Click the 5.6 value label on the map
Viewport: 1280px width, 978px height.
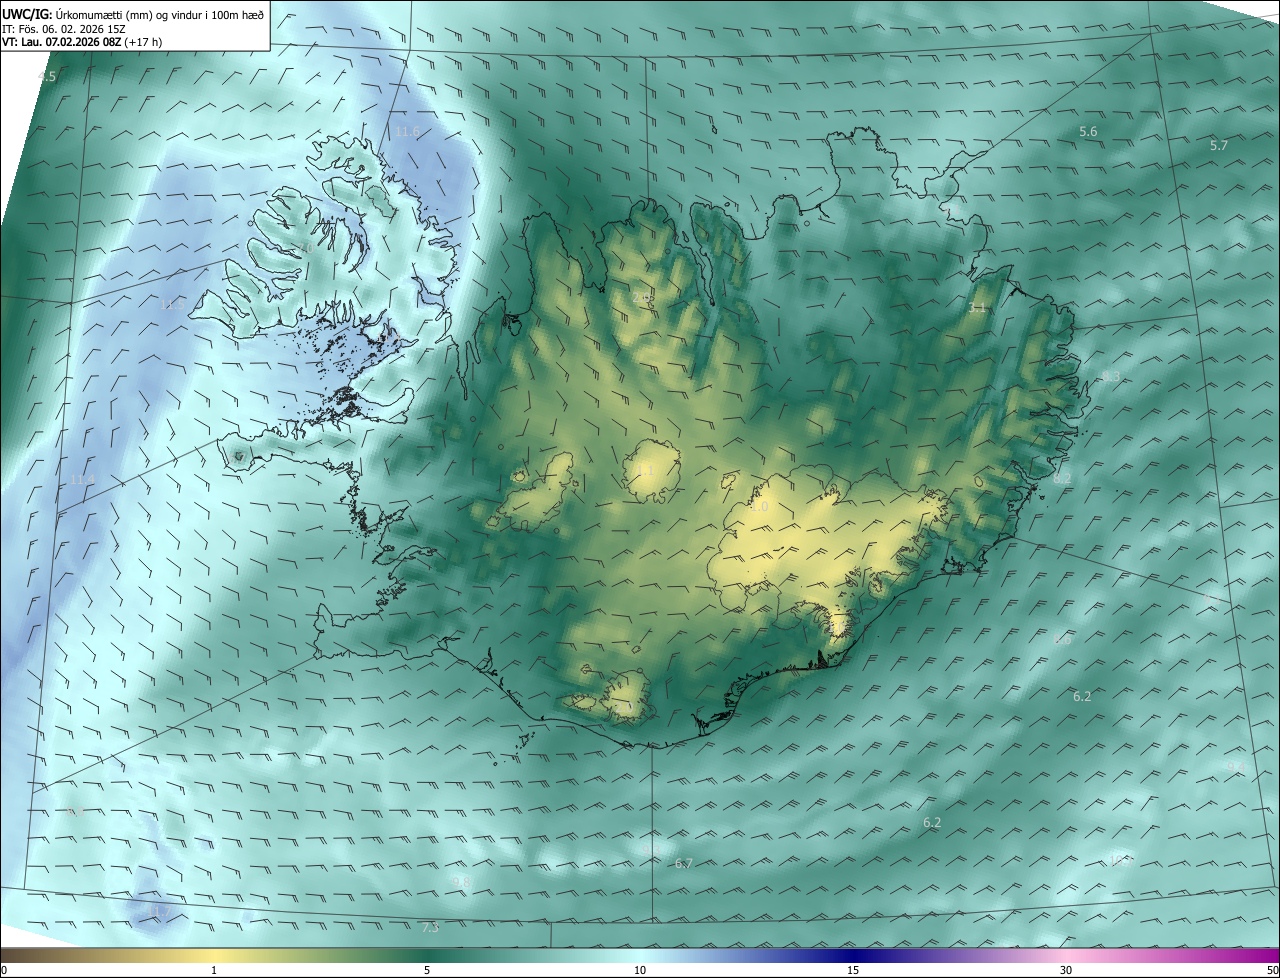click(x=1088, y=132)
